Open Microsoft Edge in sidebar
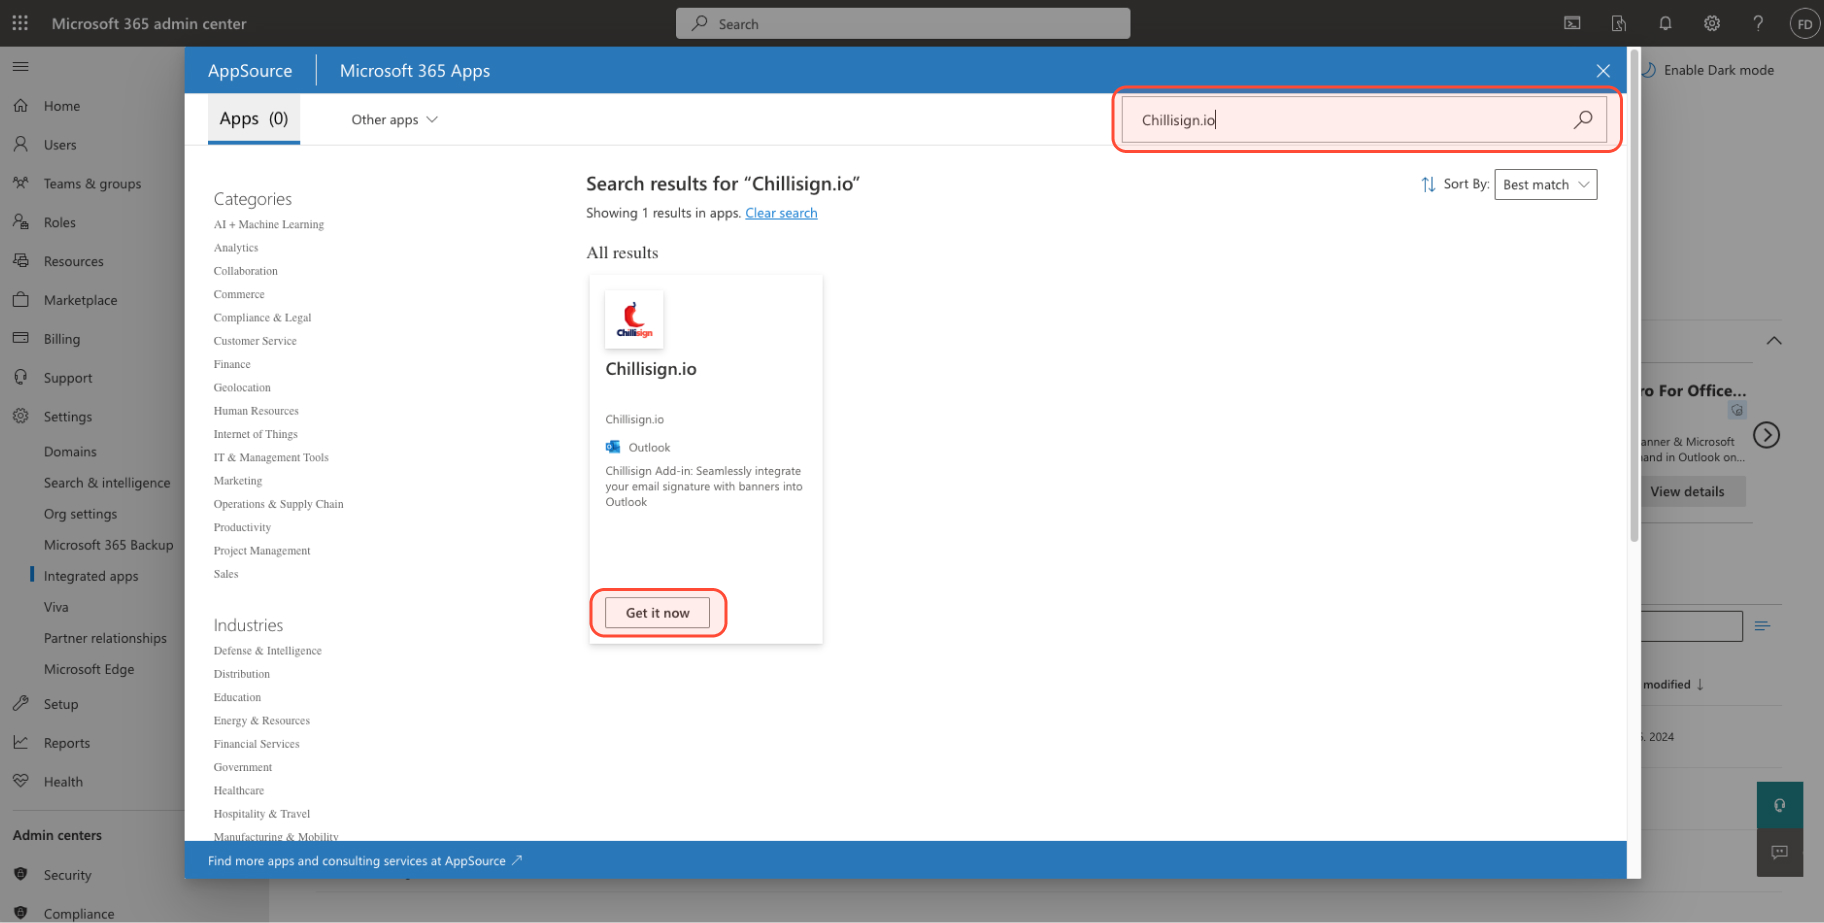This screenshot has width=1824, height=923. pyautogui.click(x=89, y=669)
